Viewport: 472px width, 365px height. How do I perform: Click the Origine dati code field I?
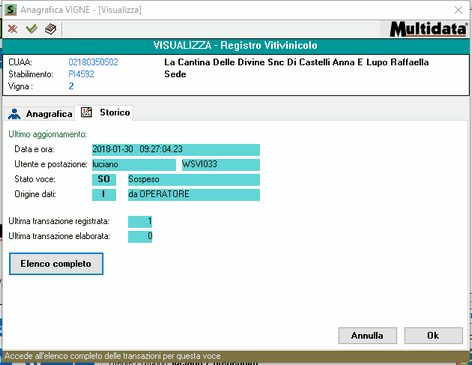[104, 194]
